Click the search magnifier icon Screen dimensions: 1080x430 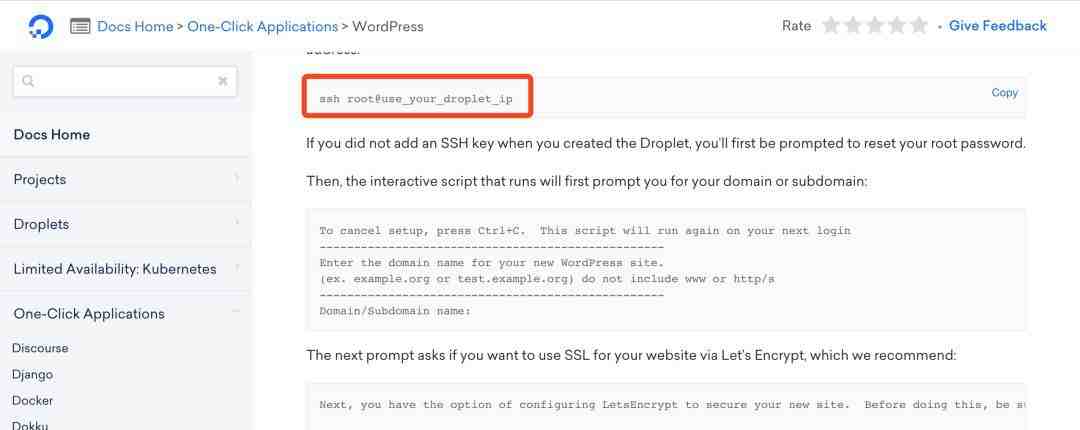pos(28,81)
